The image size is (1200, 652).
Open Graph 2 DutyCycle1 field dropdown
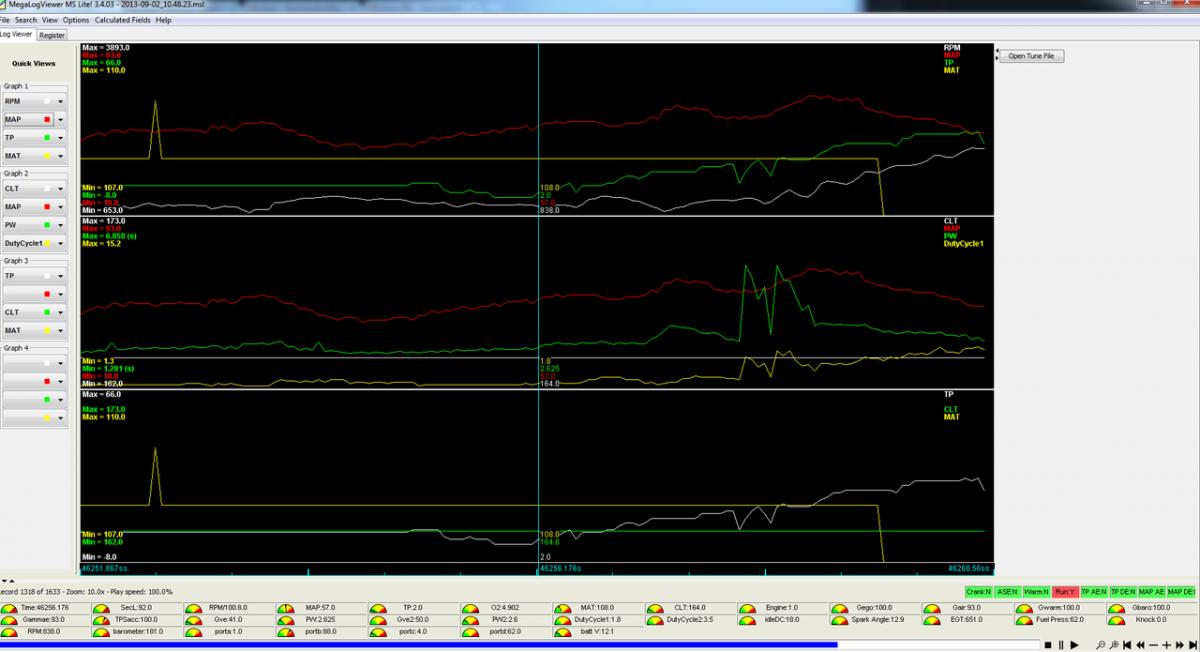pos(60,243)
